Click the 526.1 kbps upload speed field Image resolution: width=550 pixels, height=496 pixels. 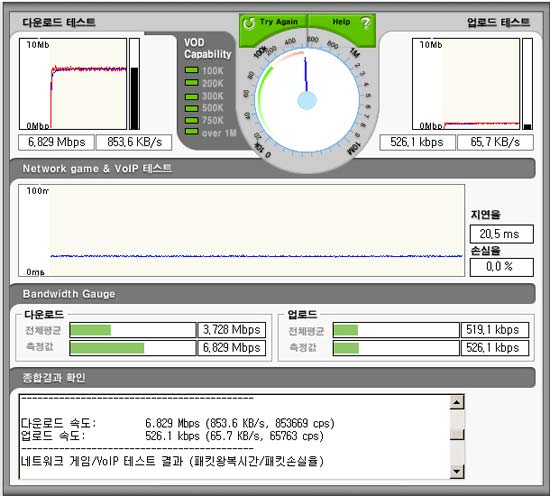click(x=417, y=142)
